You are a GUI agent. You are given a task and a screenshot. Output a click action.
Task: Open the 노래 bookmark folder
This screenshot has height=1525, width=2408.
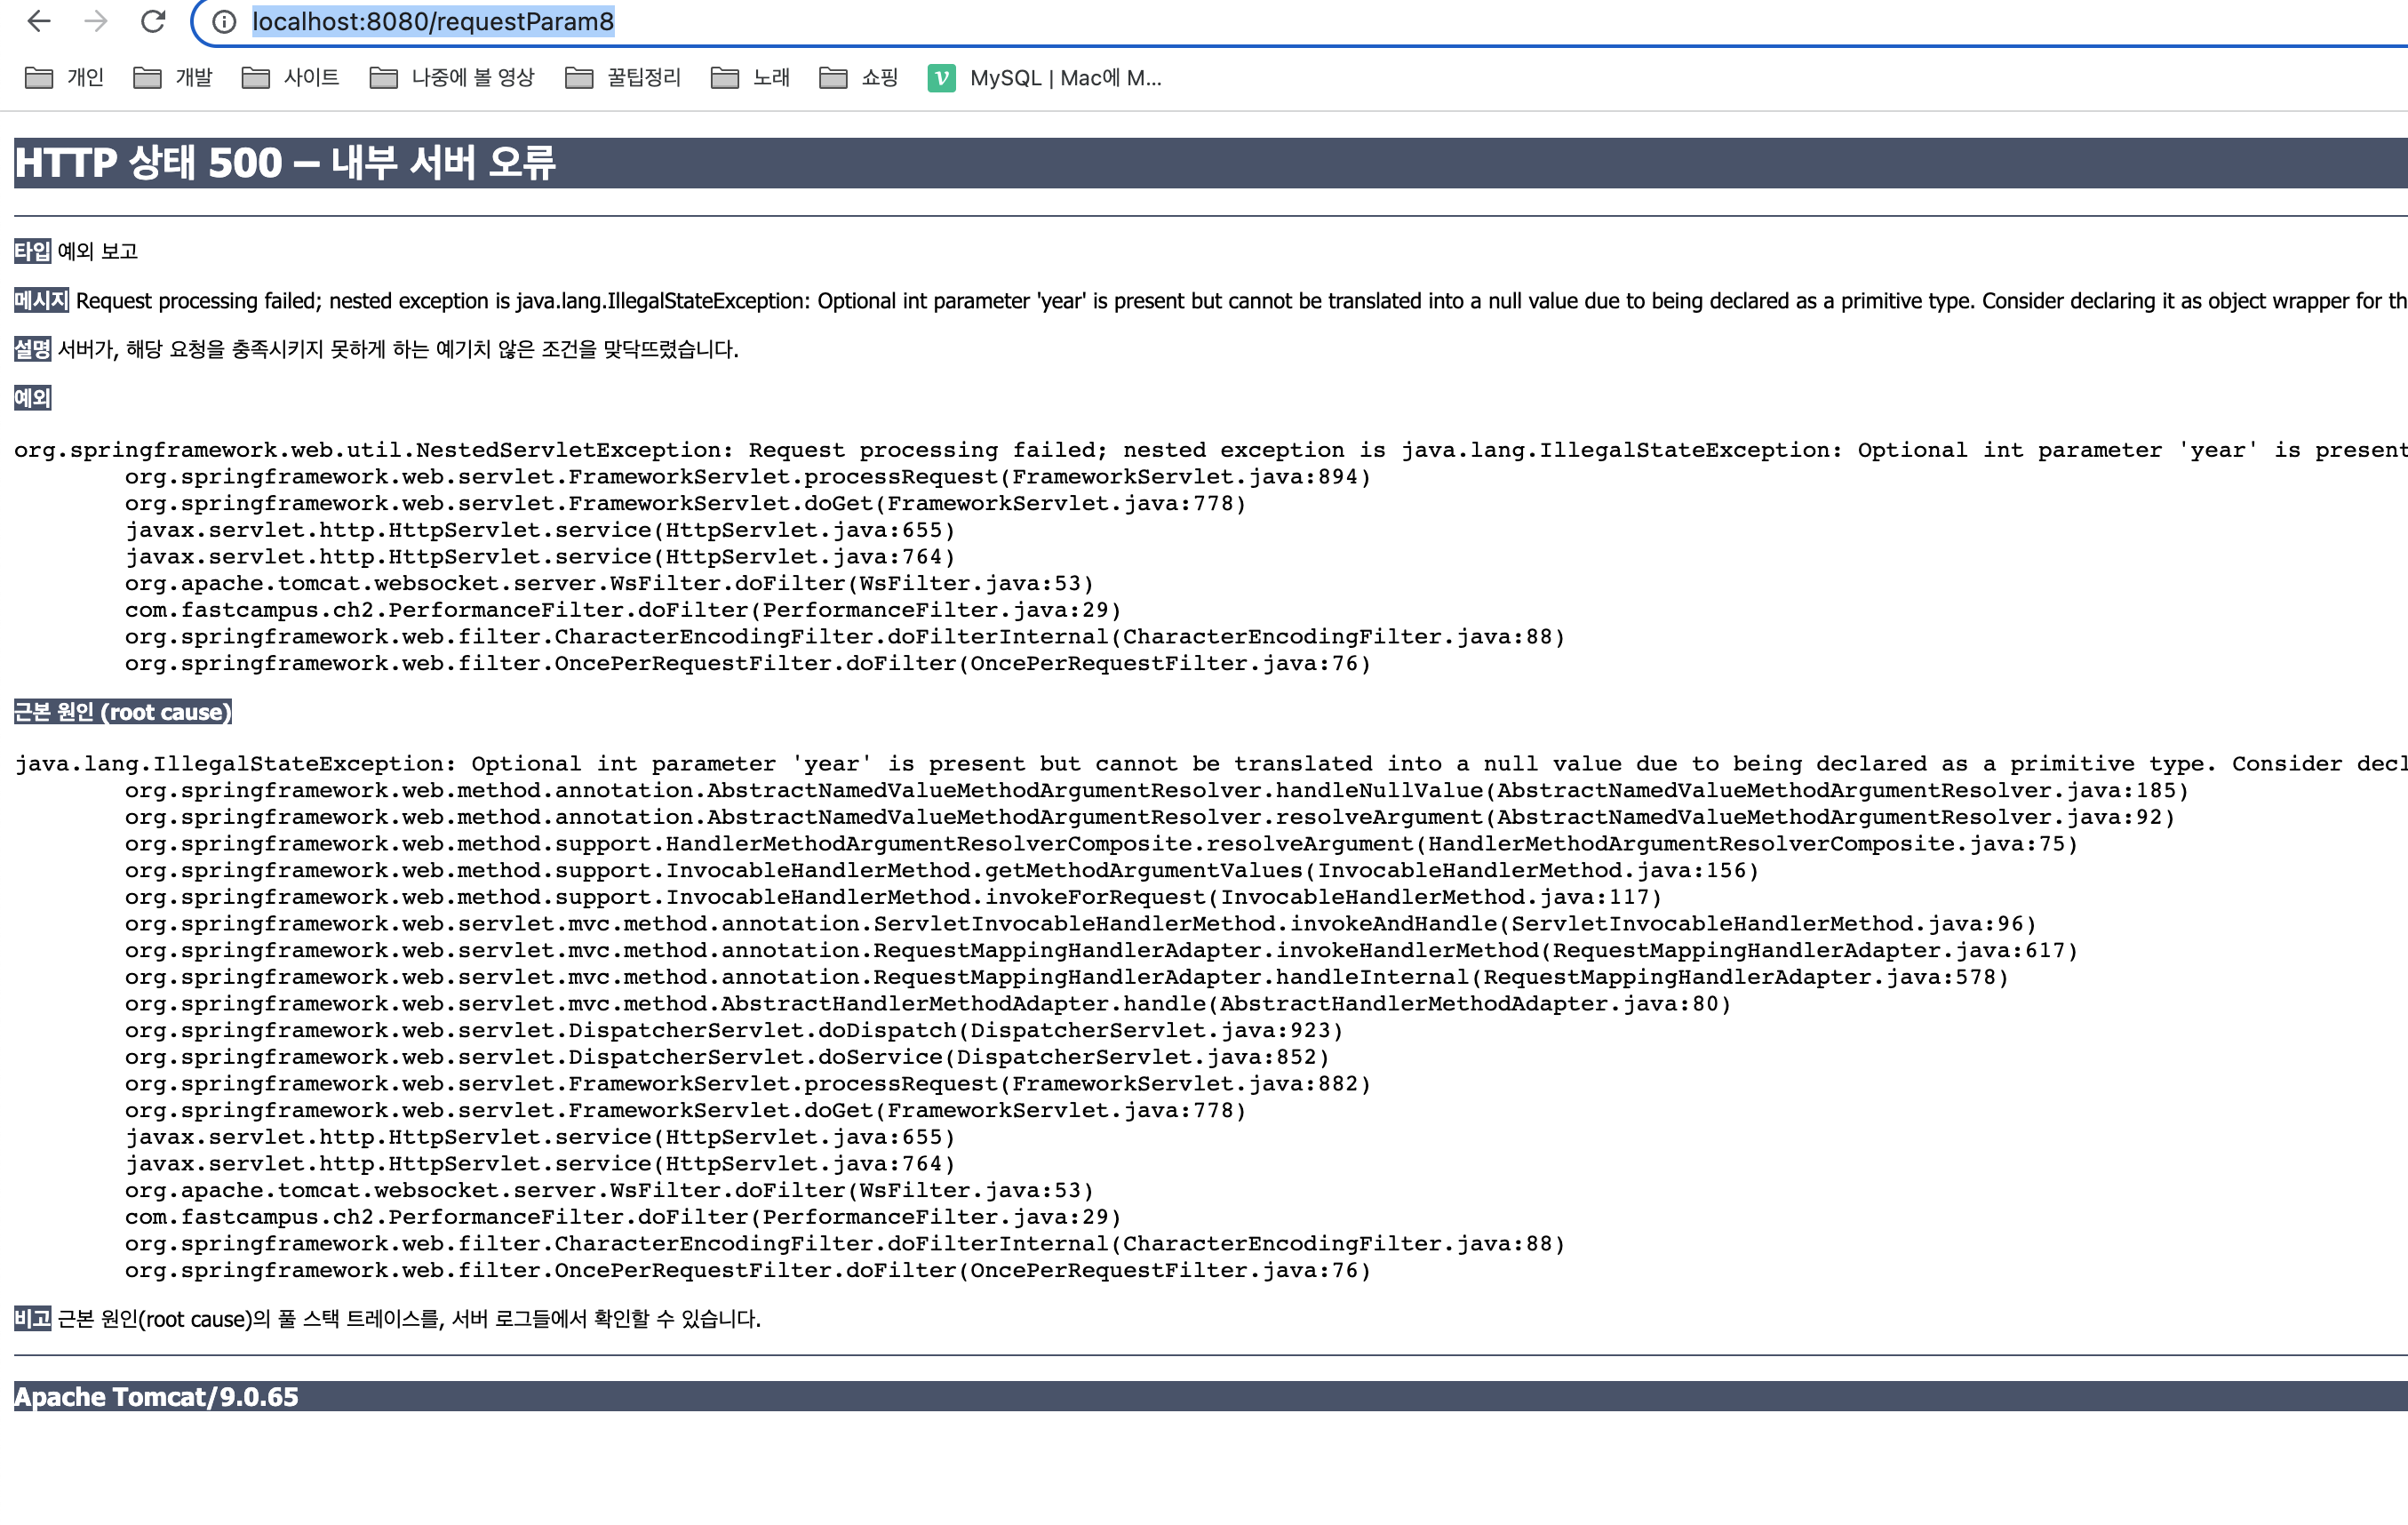[x=751, y=78]
